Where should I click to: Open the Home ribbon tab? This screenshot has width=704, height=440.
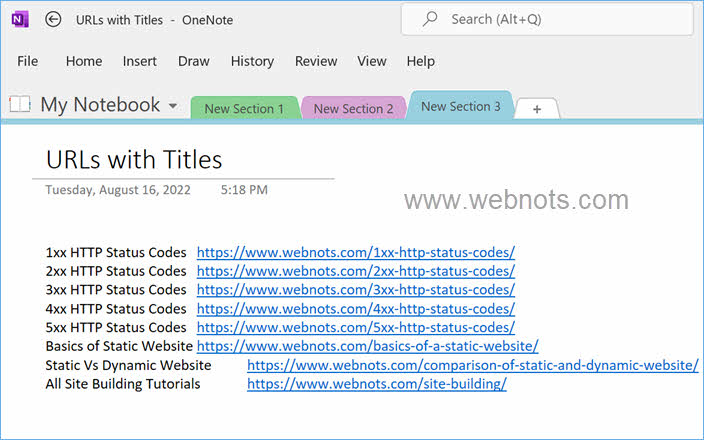pos(84,61)
